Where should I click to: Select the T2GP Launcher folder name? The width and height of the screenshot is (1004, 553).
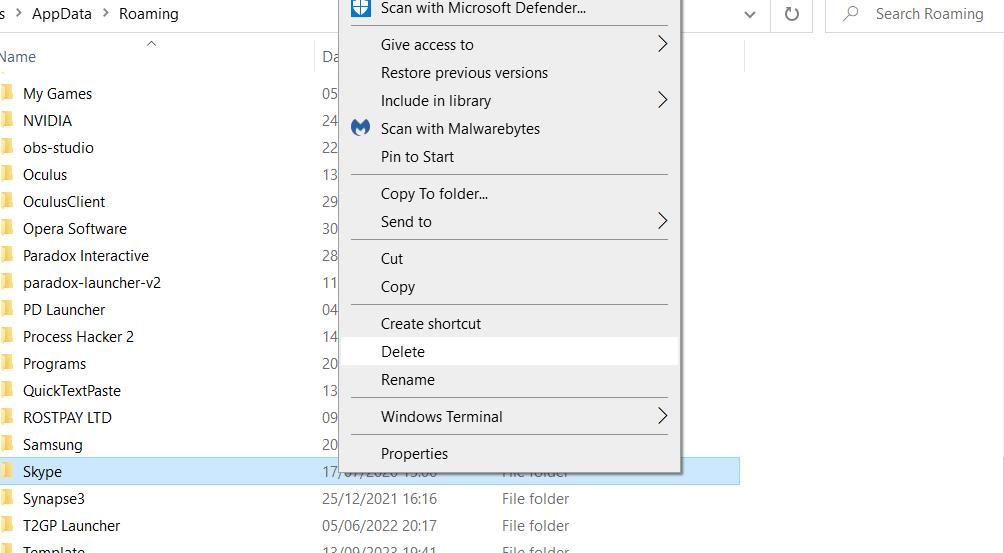point(72,525)
